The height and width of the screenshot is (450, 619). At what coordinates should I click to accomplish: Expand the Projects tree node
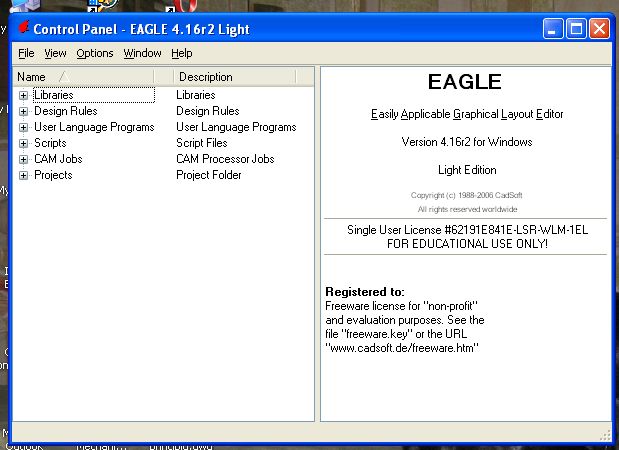tap(23, 175)
